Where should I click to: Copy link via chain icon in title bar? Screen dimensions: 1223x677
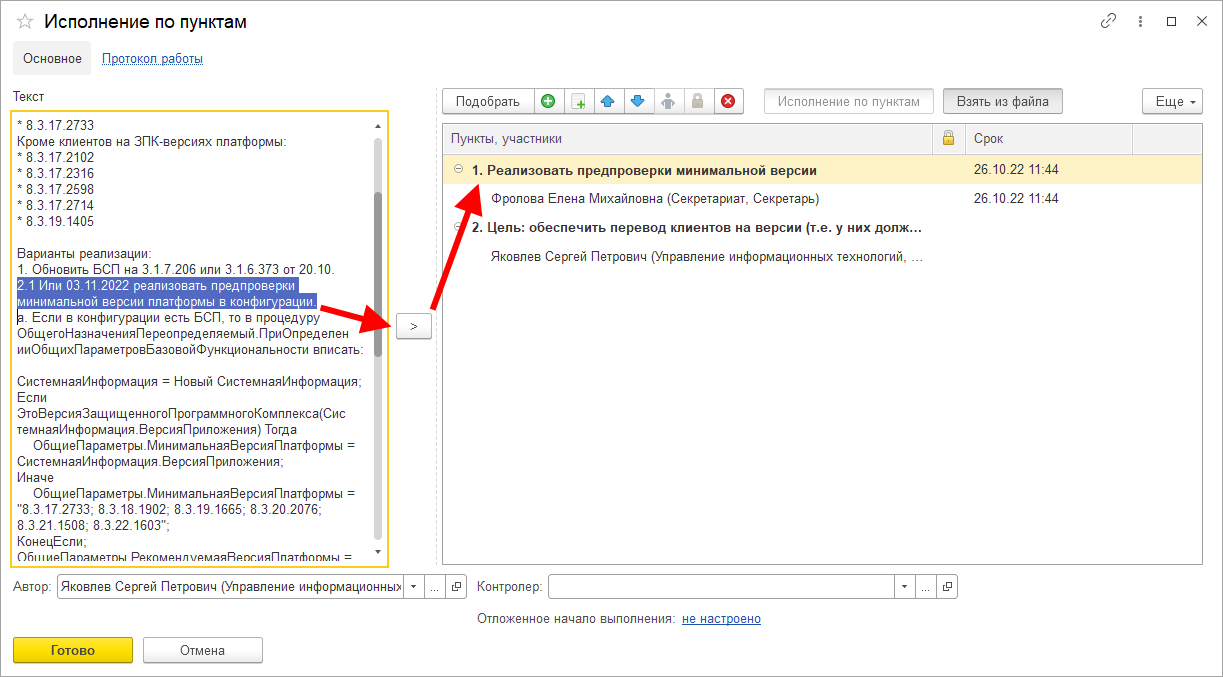pyautogui.click(x=1108, y=21)
